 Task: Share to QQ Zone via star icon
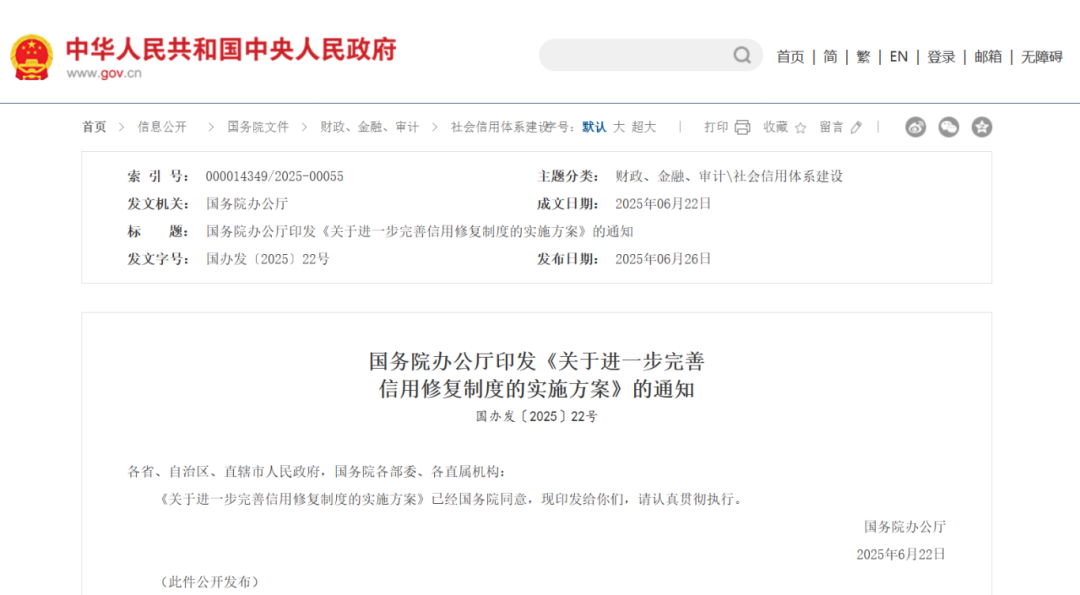click(x=982, y=127)
